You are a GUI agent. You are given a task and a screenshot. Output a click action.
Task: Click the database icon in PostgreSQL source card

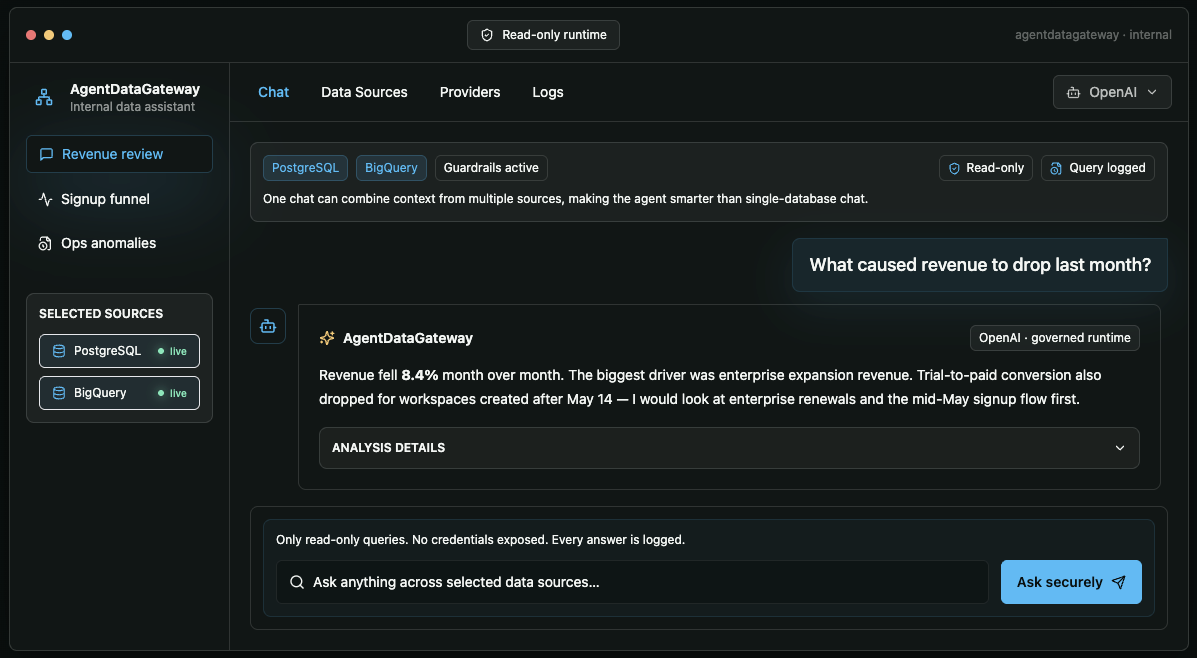59,351
